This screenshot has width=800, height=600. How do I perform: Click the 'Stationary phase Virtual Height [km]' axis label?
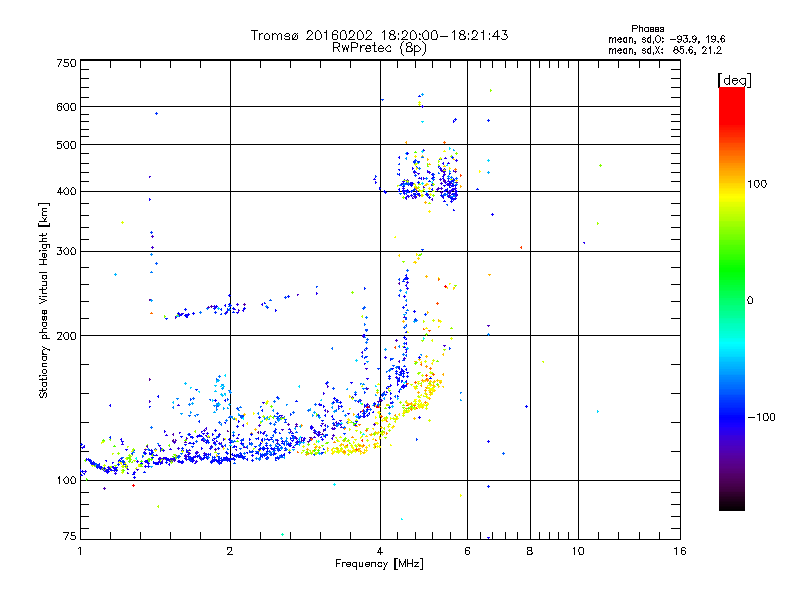[x=44, y=301]
